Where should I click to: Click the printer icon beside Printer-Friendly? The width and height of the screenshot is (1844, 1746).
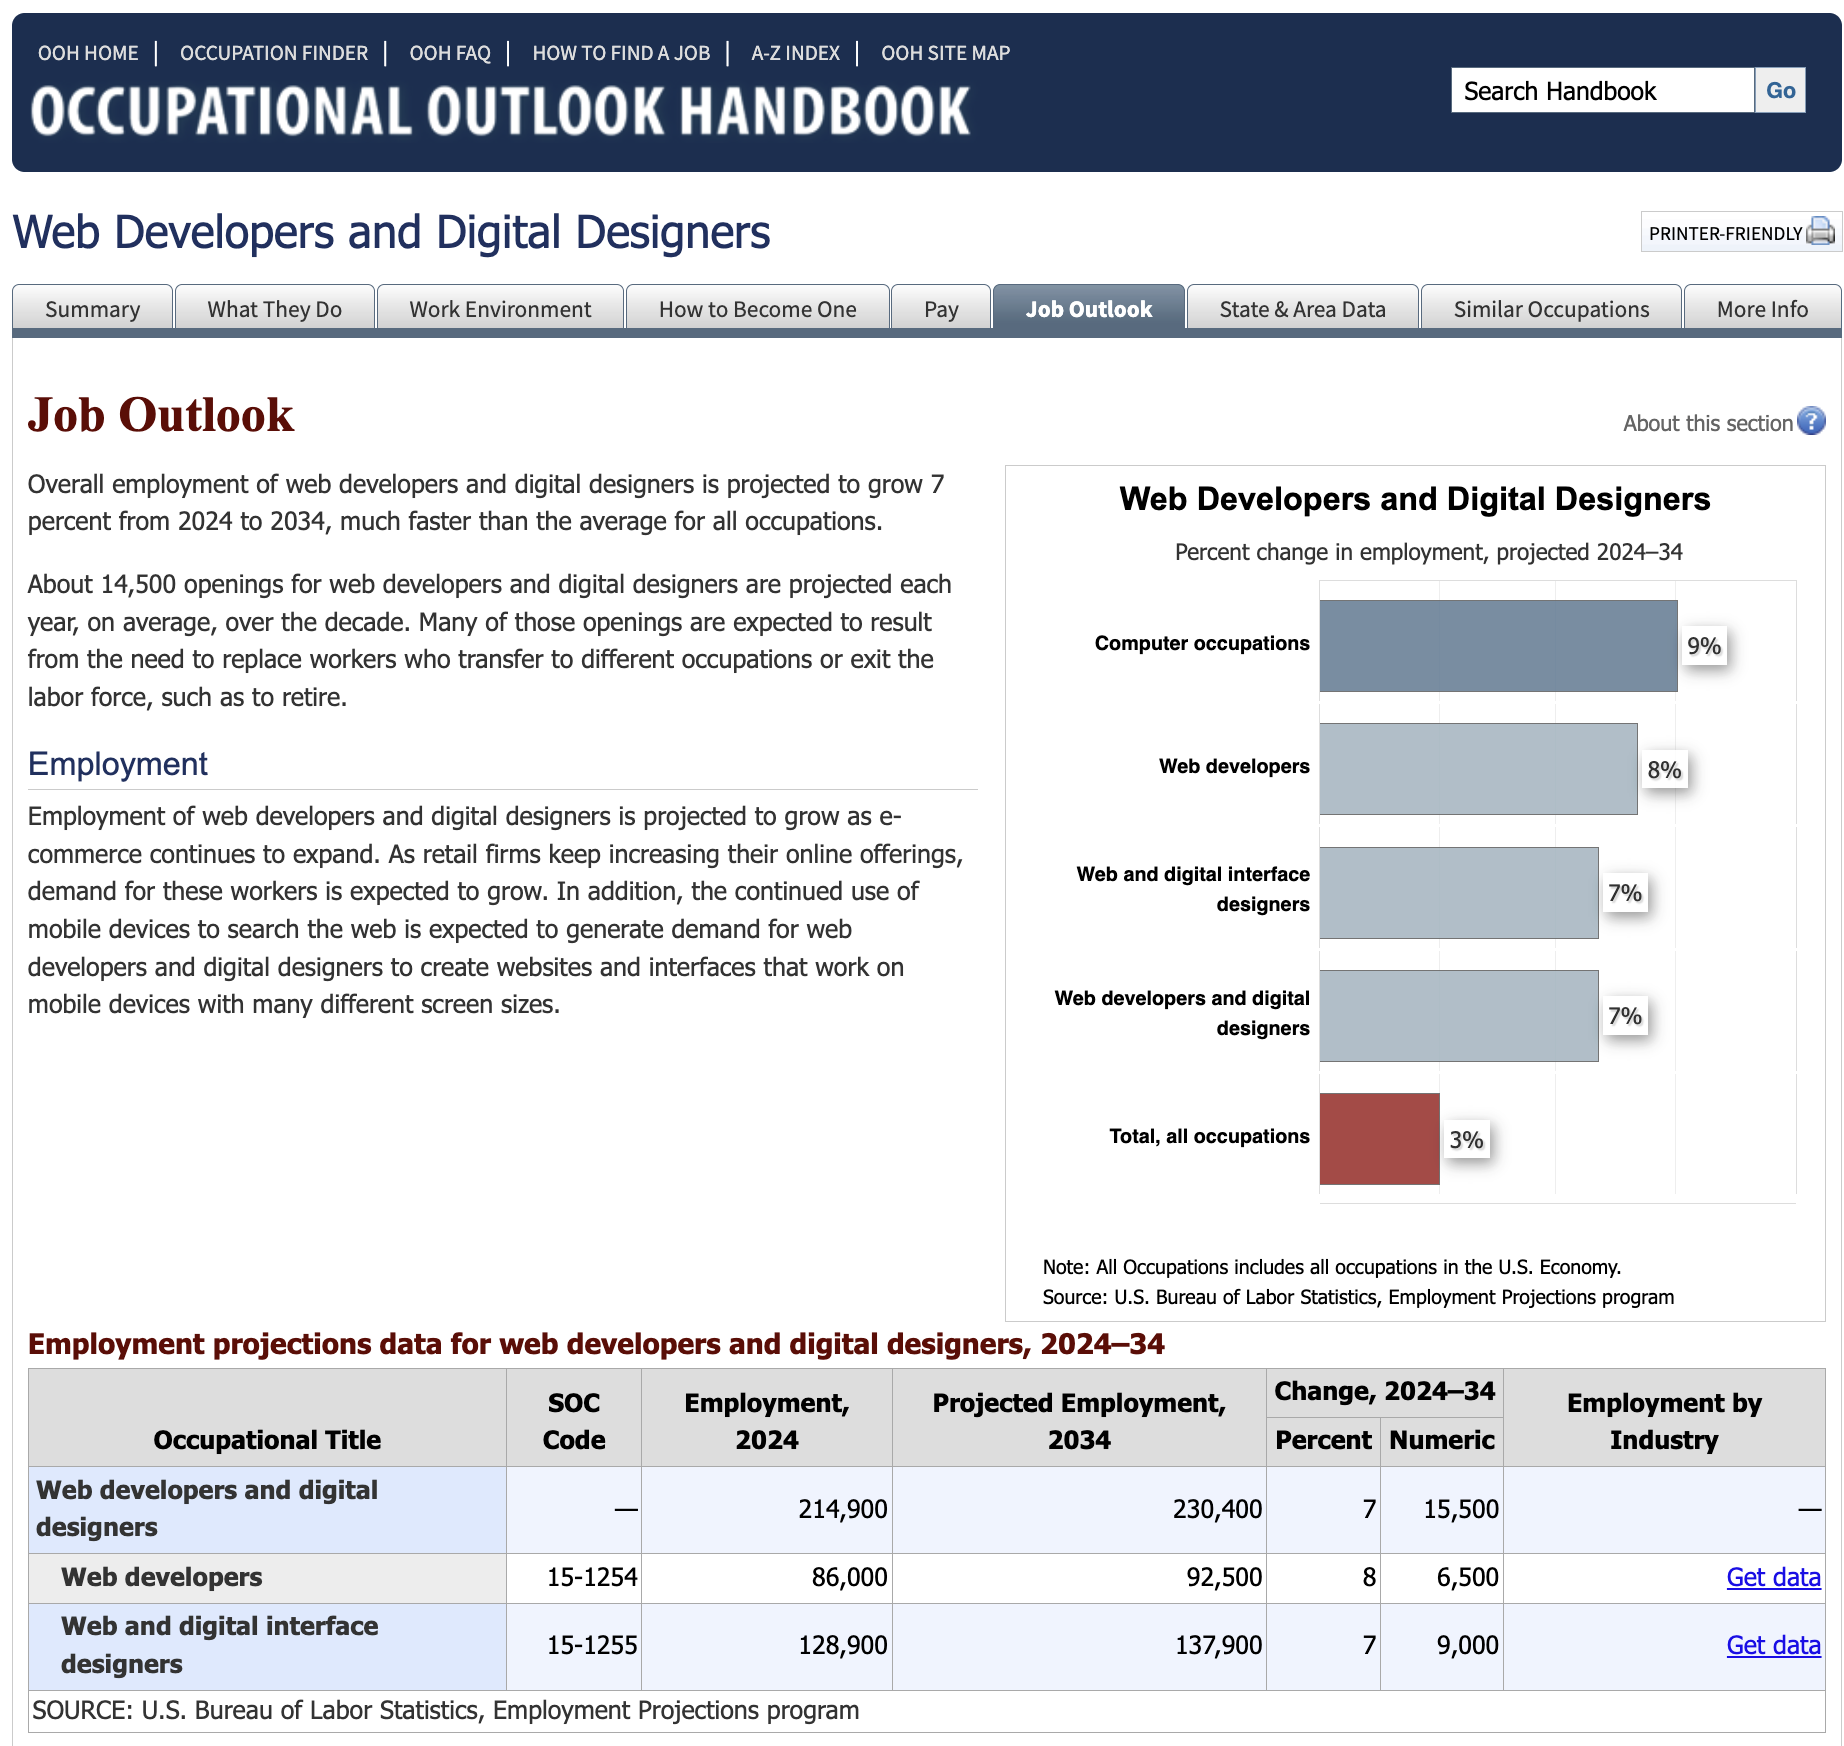[1821, 232]
